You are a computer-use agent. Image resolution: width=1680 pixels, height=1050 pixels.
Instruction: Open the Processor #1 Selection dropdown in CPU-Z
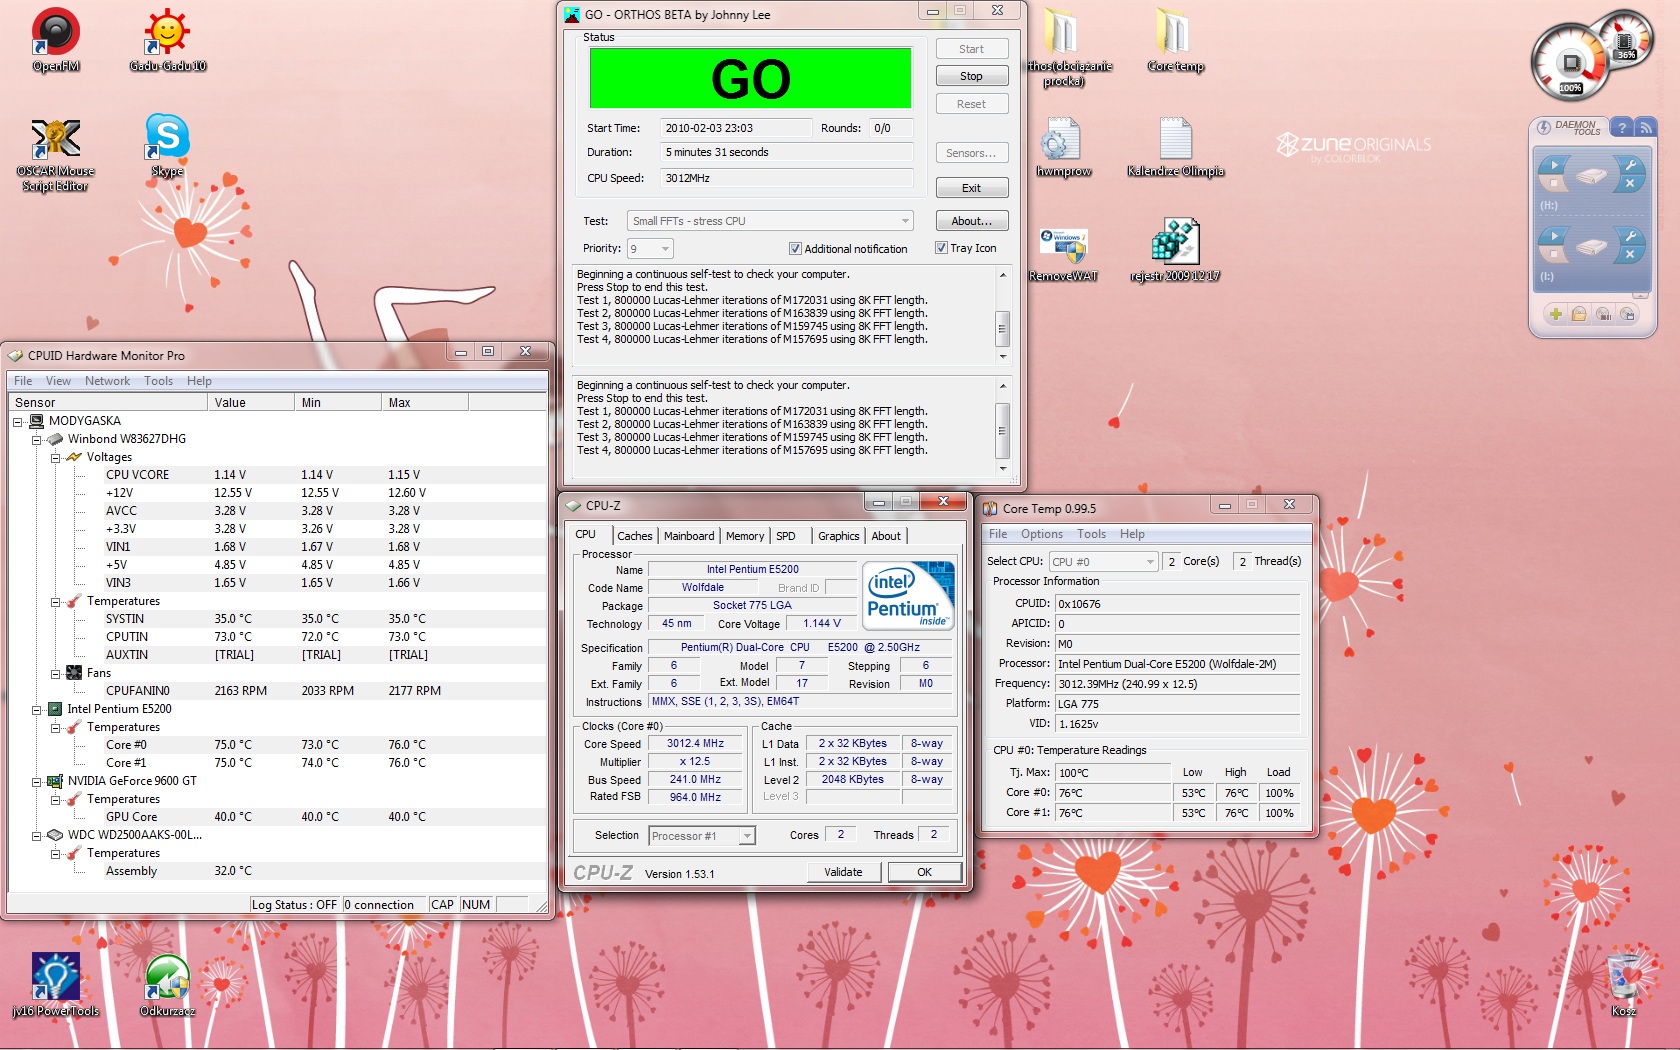click(x=702, y=836)
